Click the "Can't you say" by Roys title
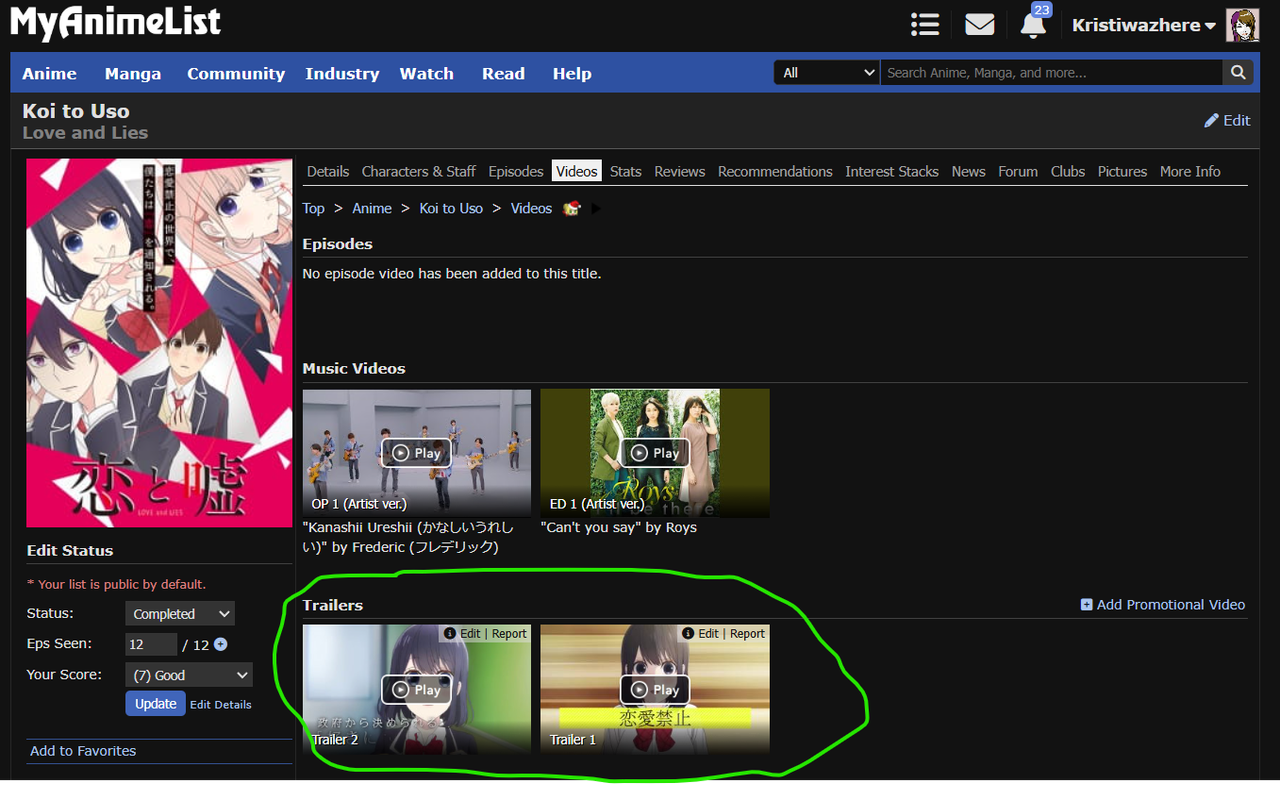Viewport: 1280px width, 785px height. click(x=618, y=527)
